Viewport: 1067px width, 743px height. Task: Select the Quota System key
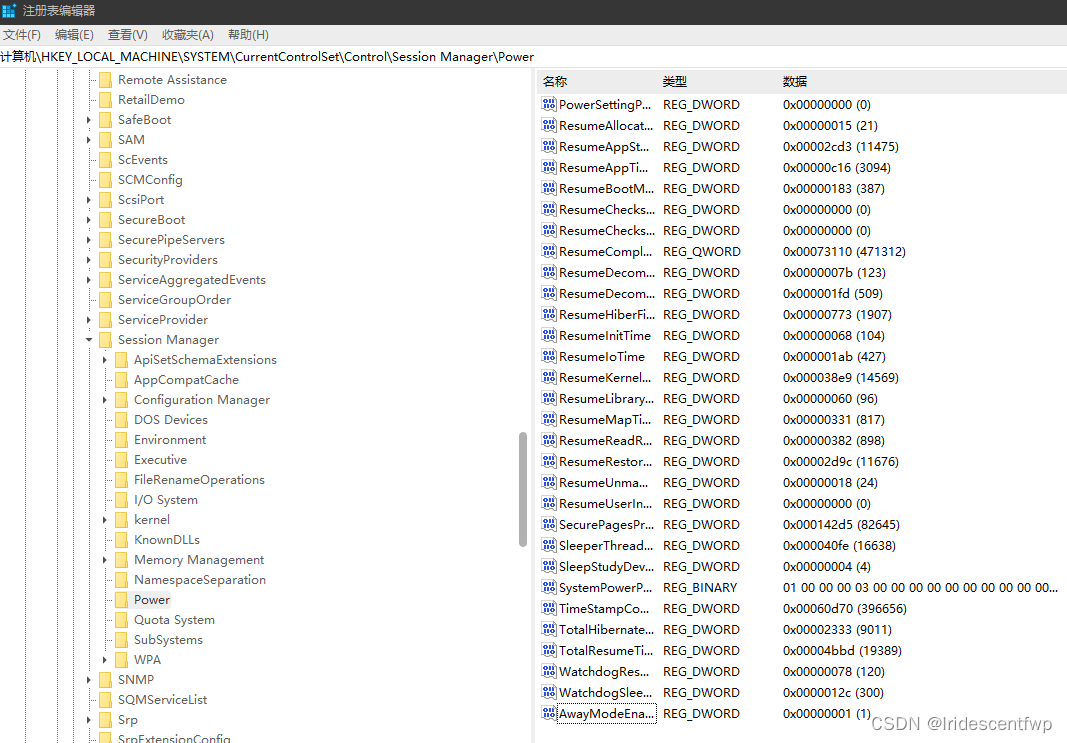tap(174, 620)
